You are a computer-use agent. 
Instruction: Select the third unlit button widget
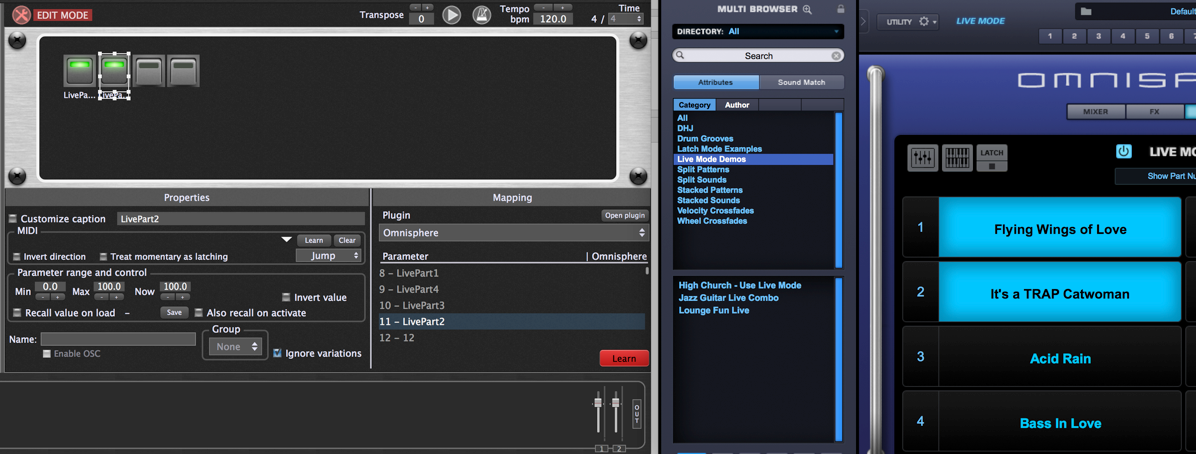(x=149, y=71)
